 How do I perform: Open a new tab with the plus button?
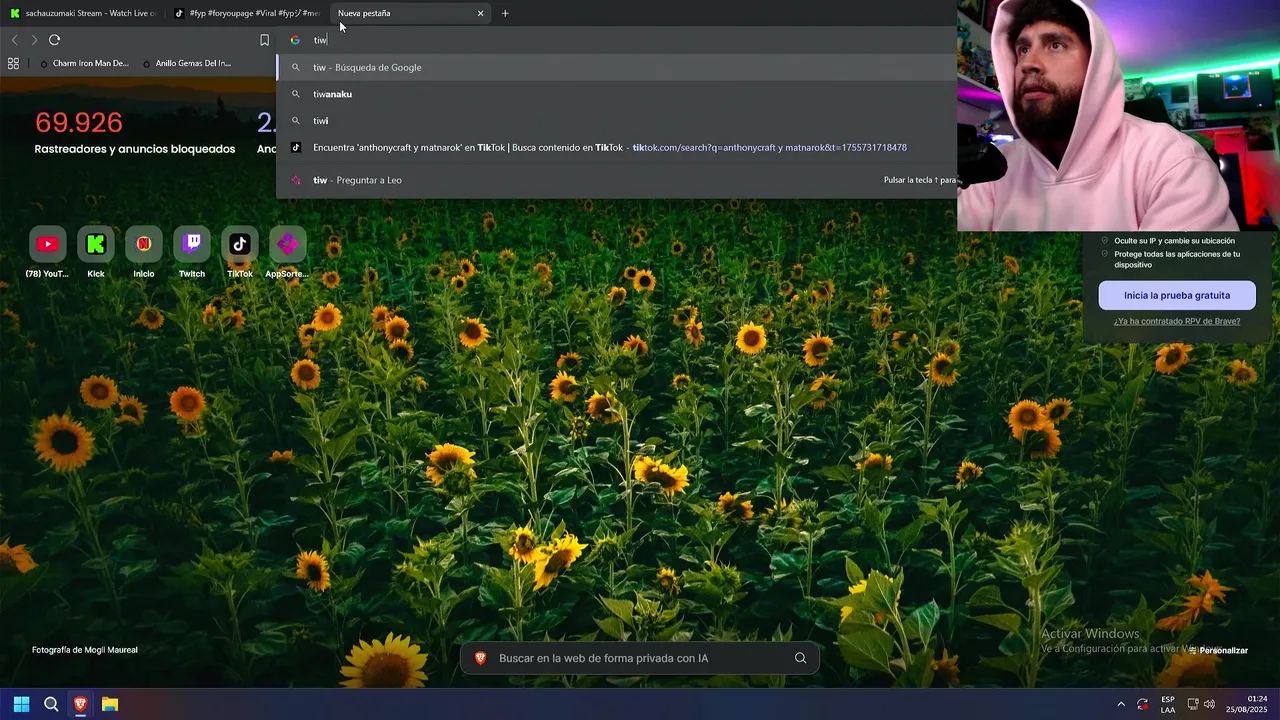coord(505,13)
